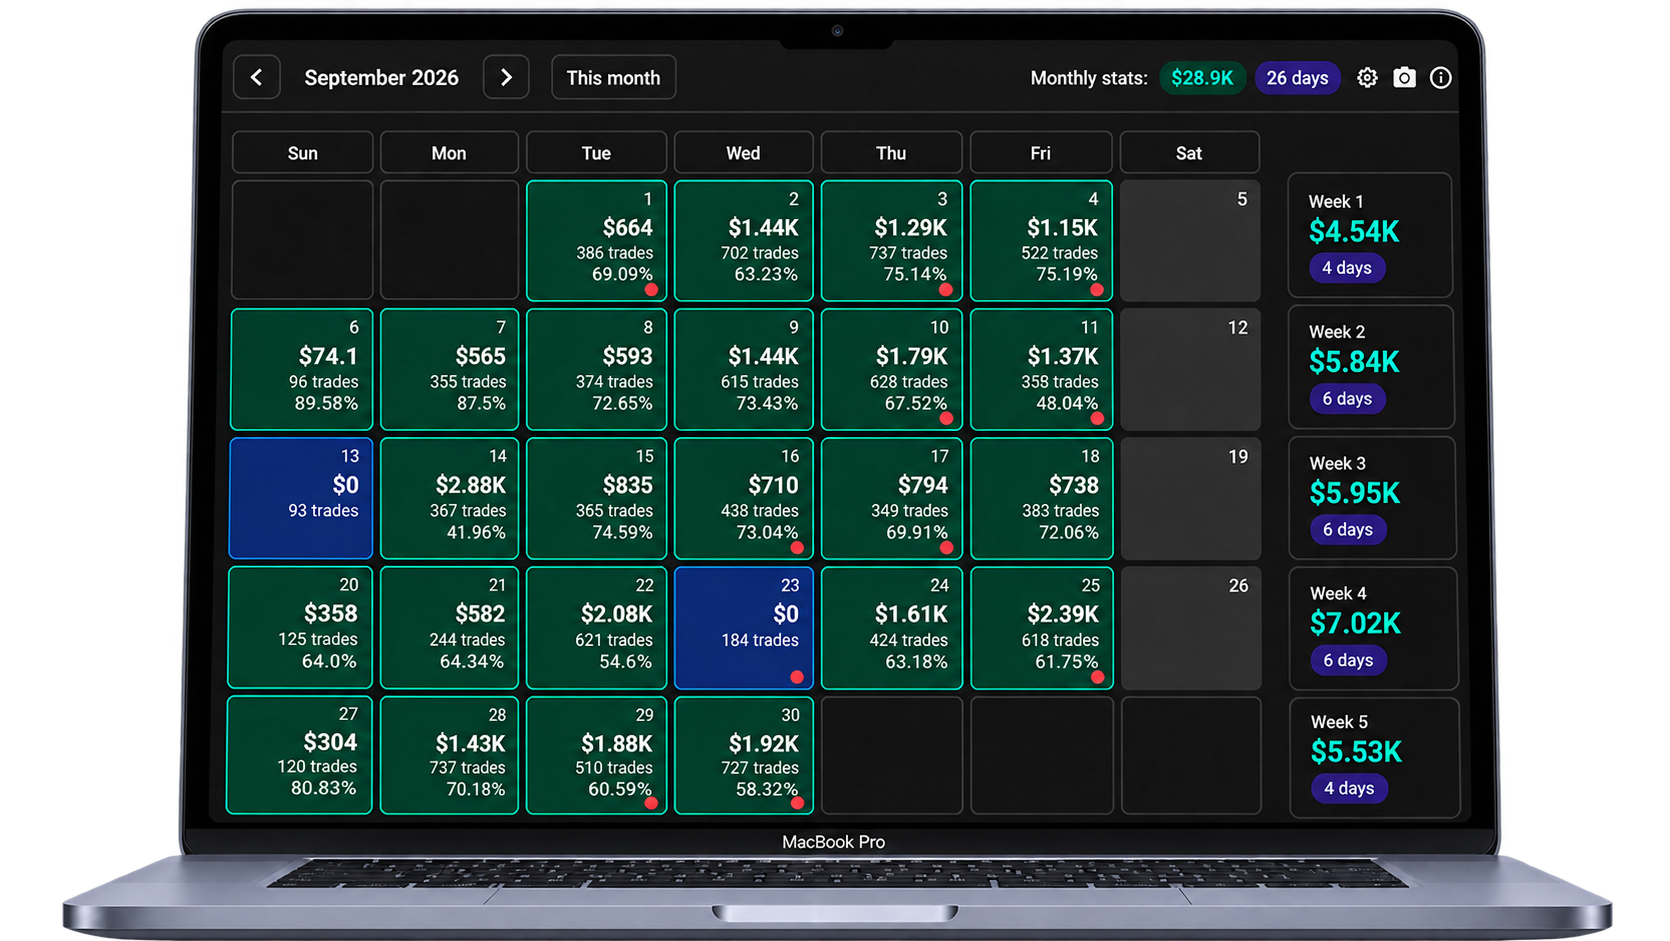Click the Saturday 19 cell
The width and height of the screenshot is (1670, 941).
(x=1190, y=498)
